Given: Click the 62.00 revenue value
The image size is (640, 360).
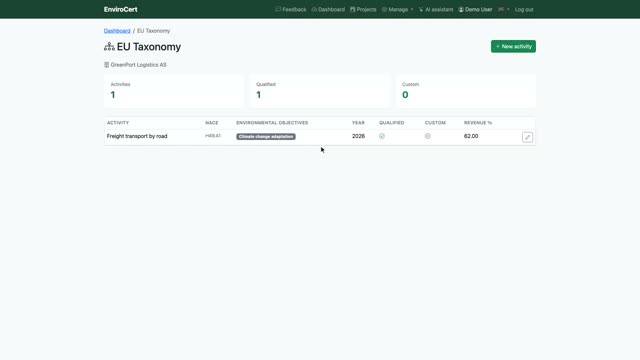Looking at the screenshot, I should tap(471, 136).
